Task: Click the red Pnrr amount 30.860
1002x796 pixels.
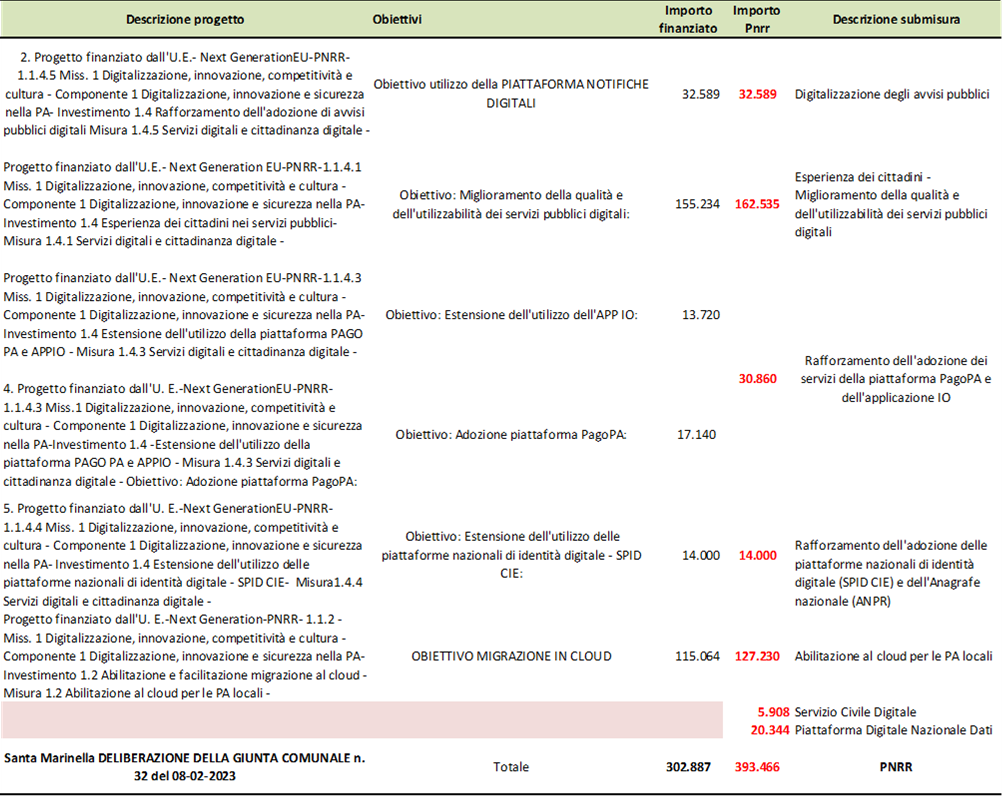Action: 757,379
